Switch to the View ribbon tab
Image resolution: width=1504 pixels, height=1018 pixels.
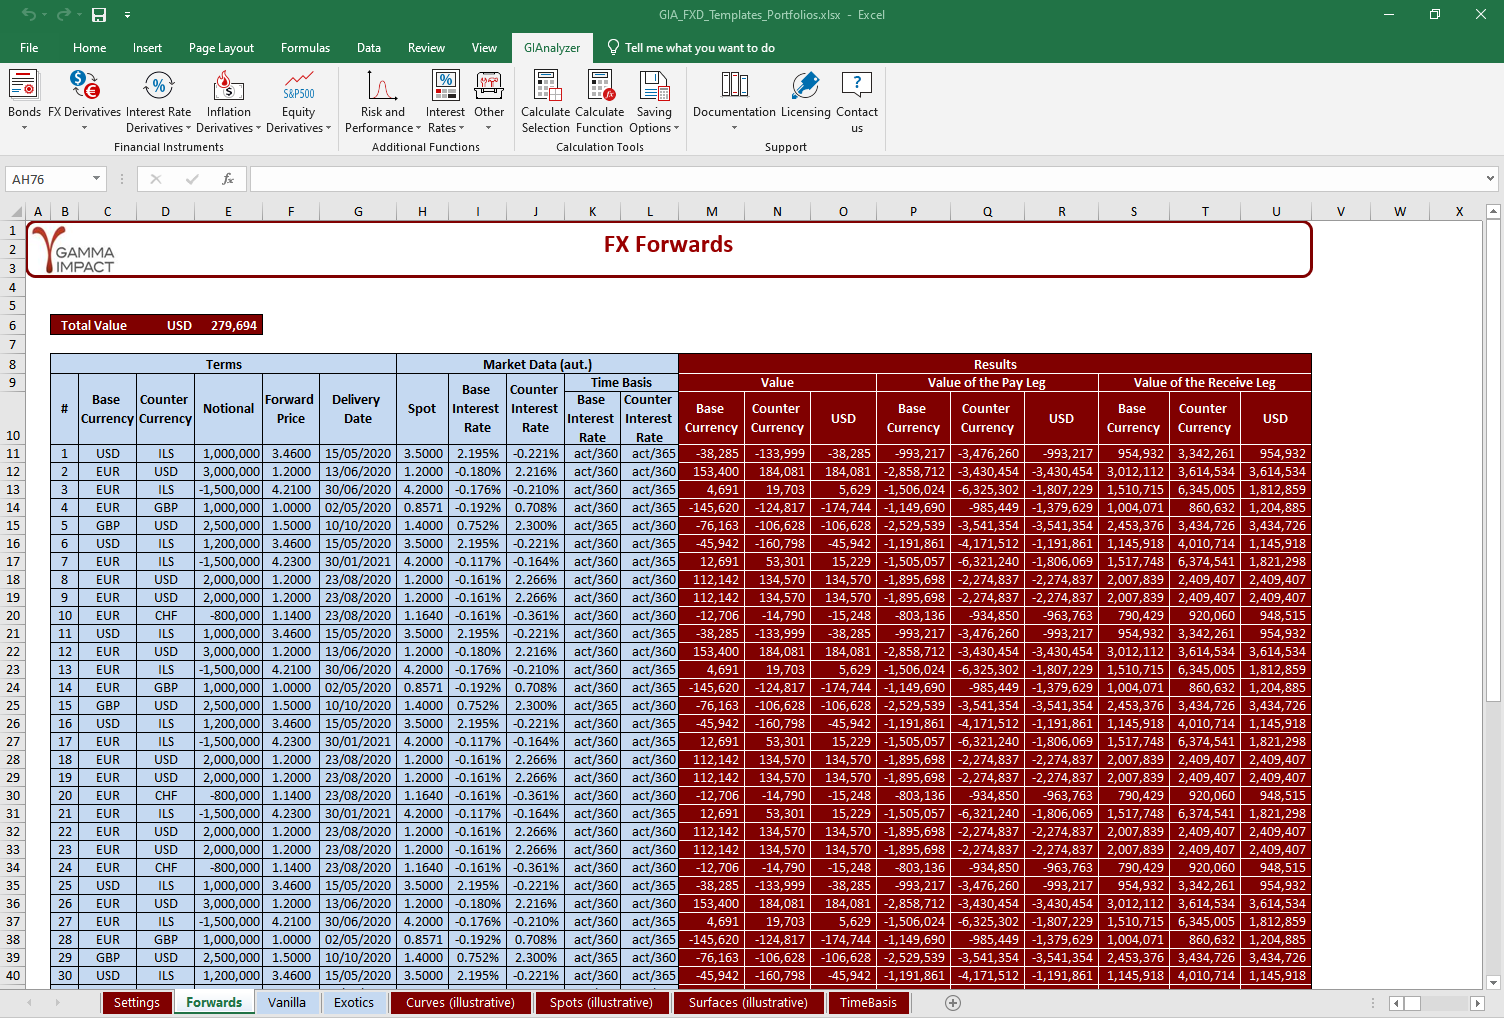[x=484, y=48]
